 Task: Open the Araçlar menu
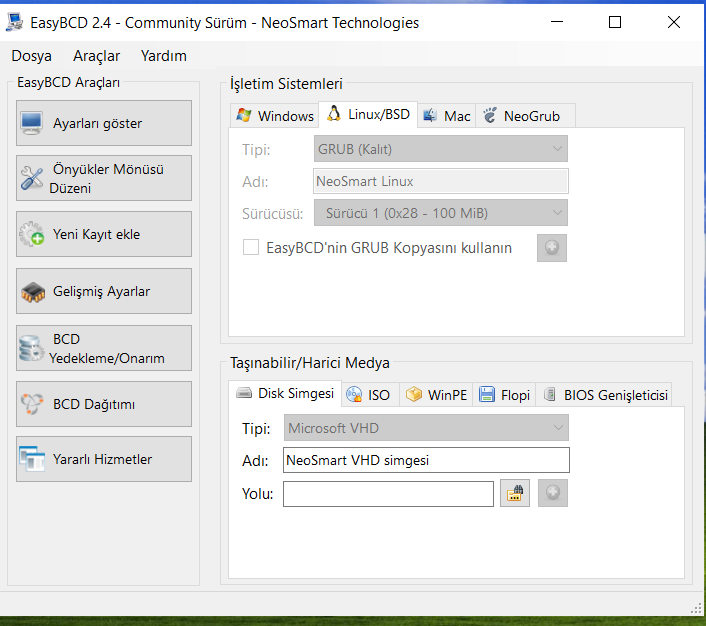click(x=96, y=56)
